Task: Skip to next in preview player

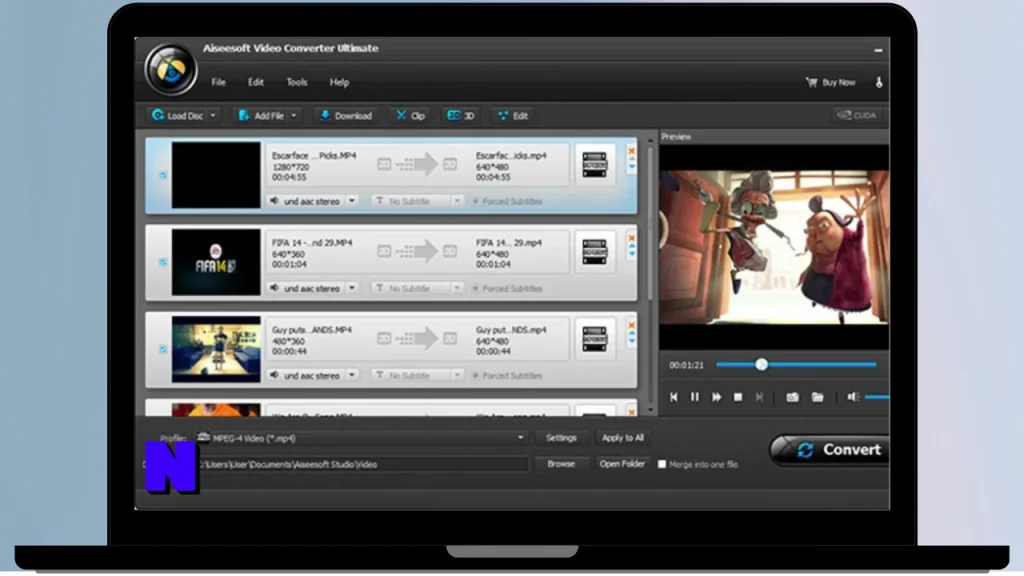Action: coord(759,397)
